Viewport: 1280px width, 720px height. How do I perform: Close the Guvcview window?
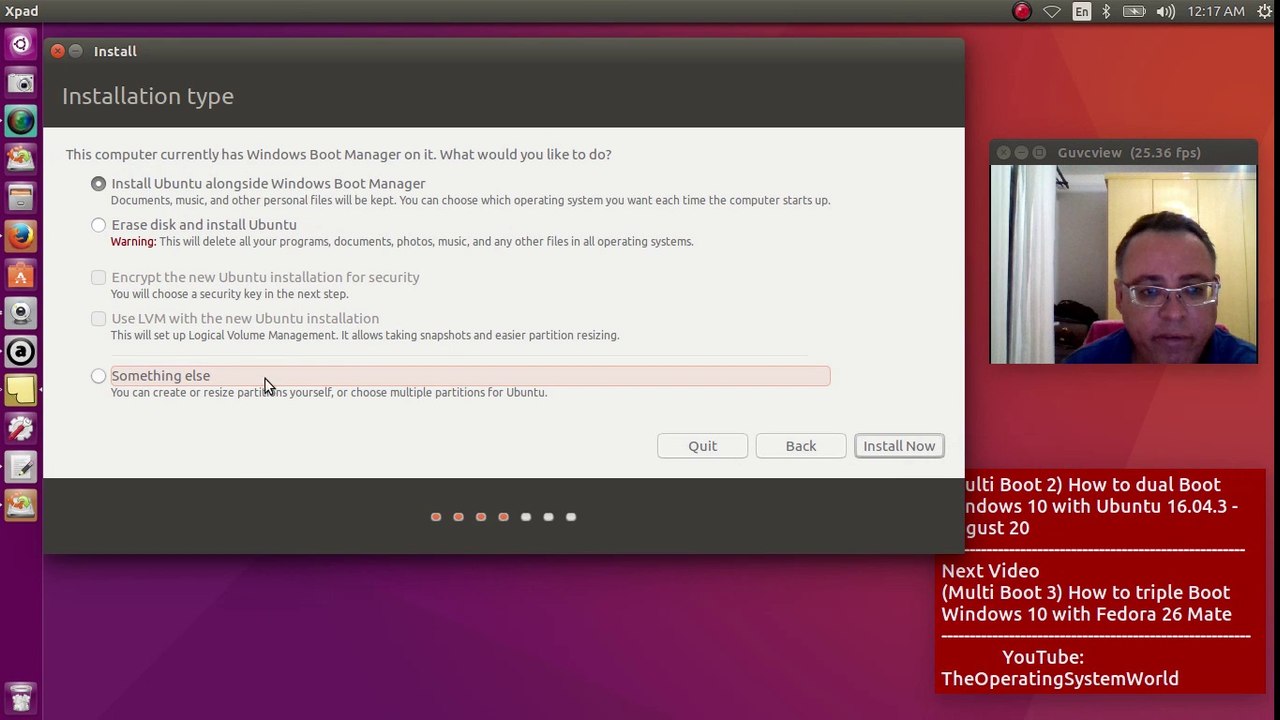tap(1003, 153)
